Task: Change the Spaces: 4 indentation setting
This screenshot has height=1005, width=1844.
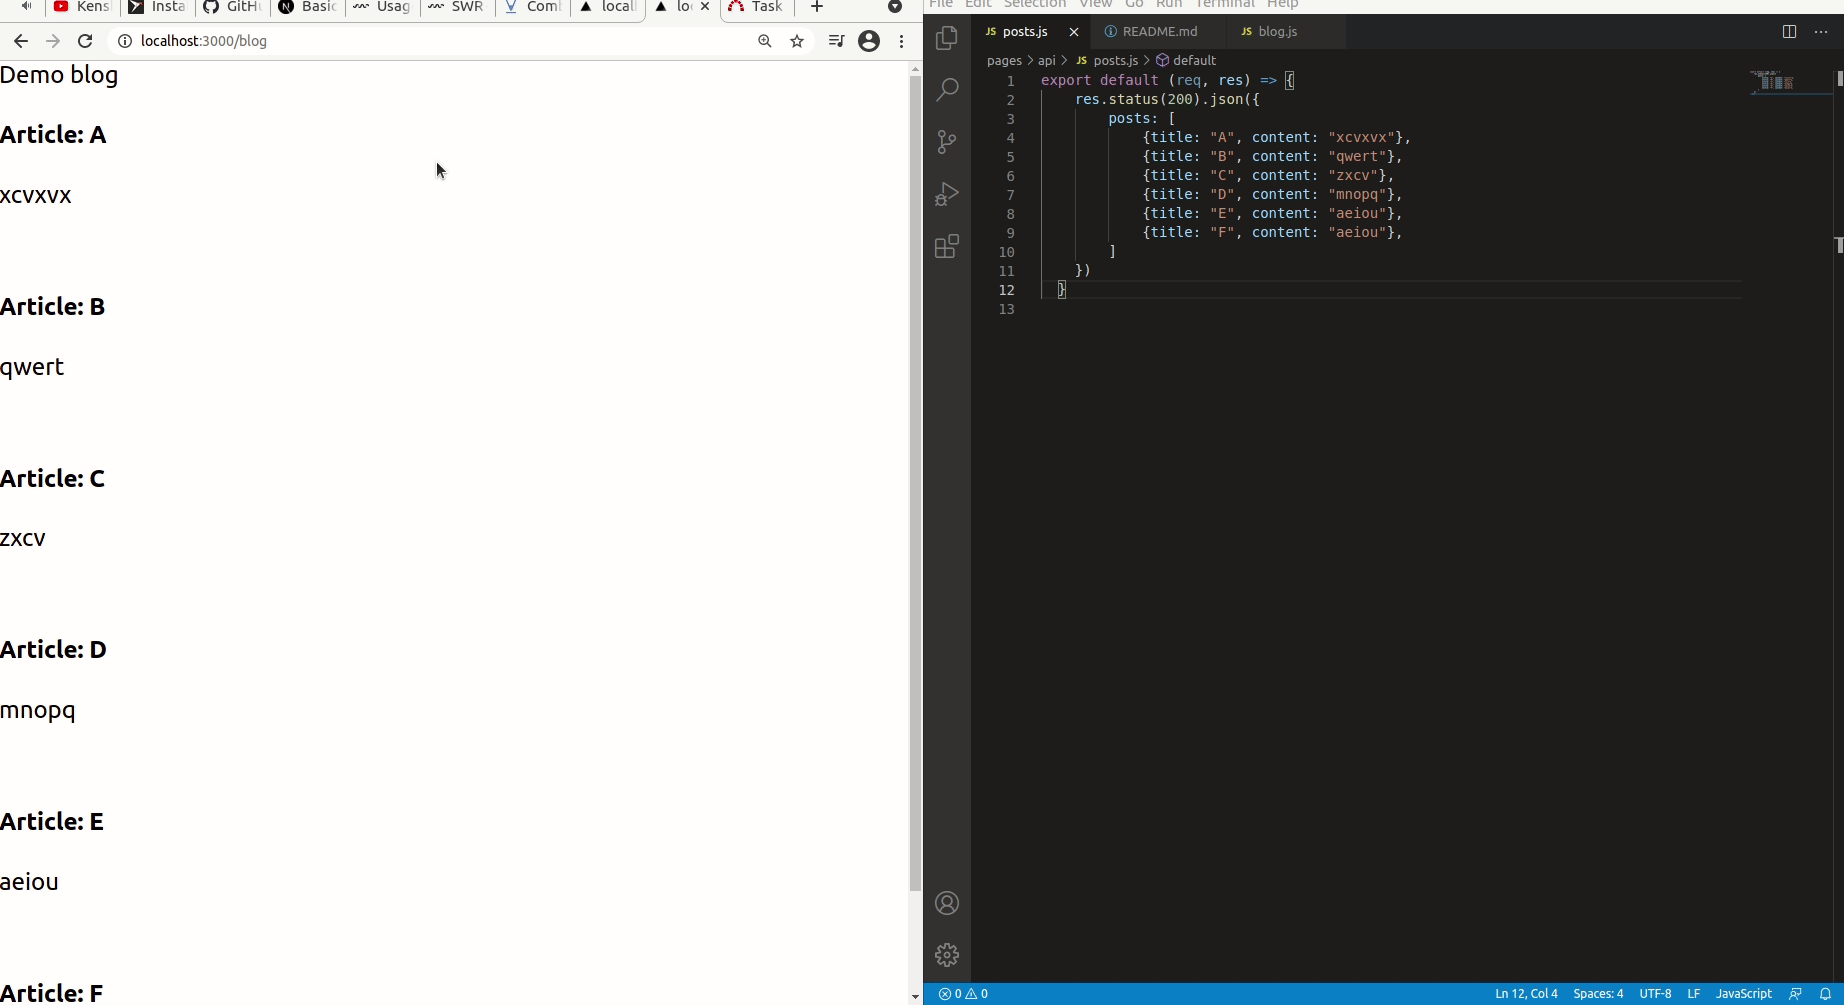Action: pyautogui.click(x=1599, y=993)
